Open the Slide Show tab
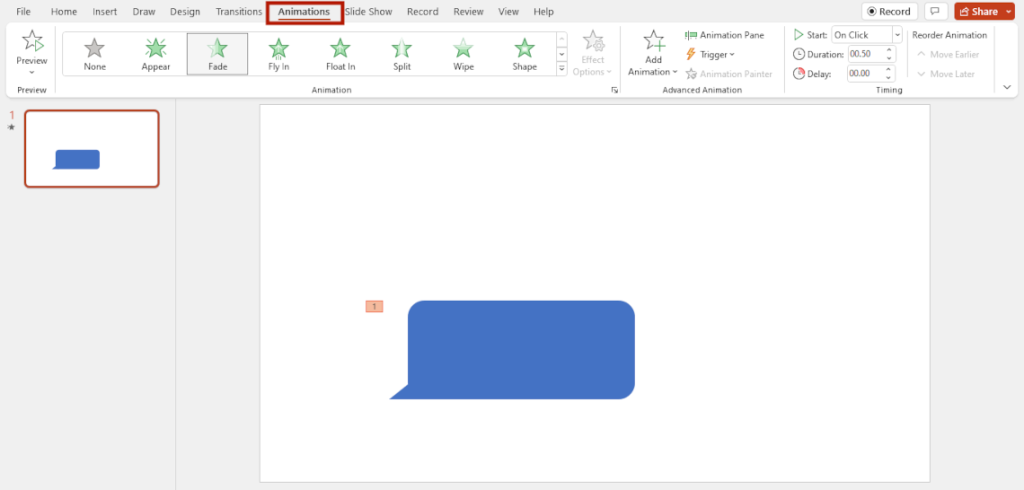The width and height of the screenshot is (1024, 490). [x=369, y=12]
